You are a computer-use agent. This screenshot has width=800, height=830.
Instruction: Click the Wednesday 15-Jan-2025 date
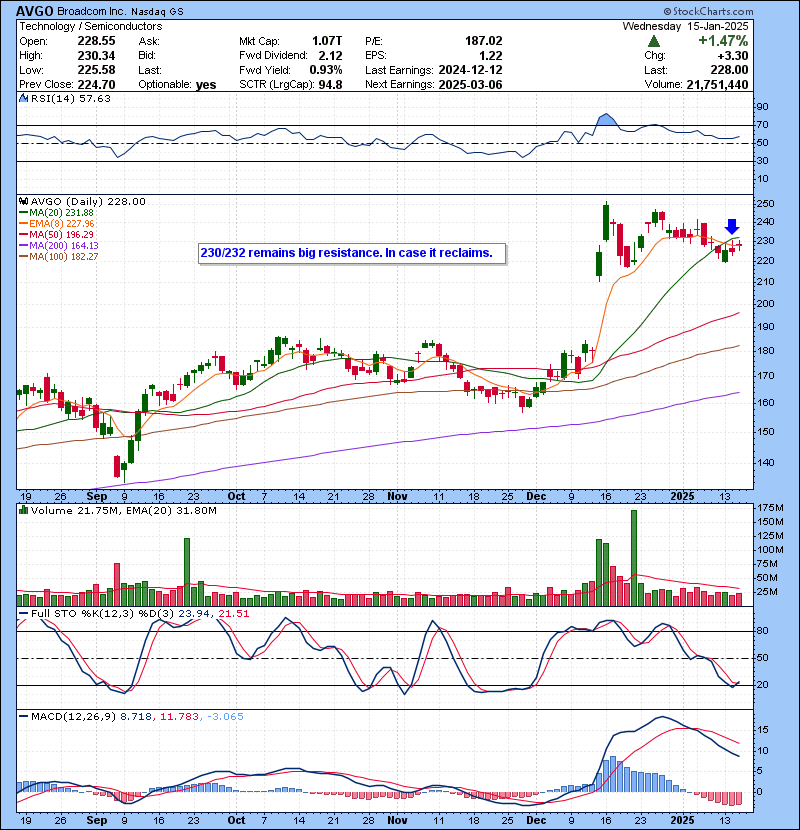(x=685, y=26)
